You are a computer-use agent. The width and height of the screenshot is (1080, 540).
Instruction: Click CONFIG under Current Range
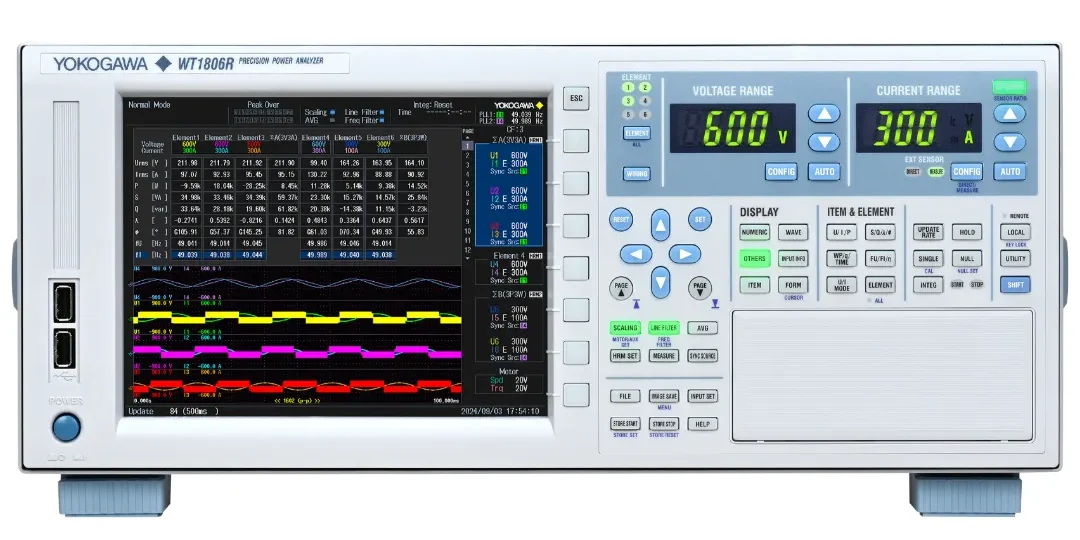[x=966, y=172]
